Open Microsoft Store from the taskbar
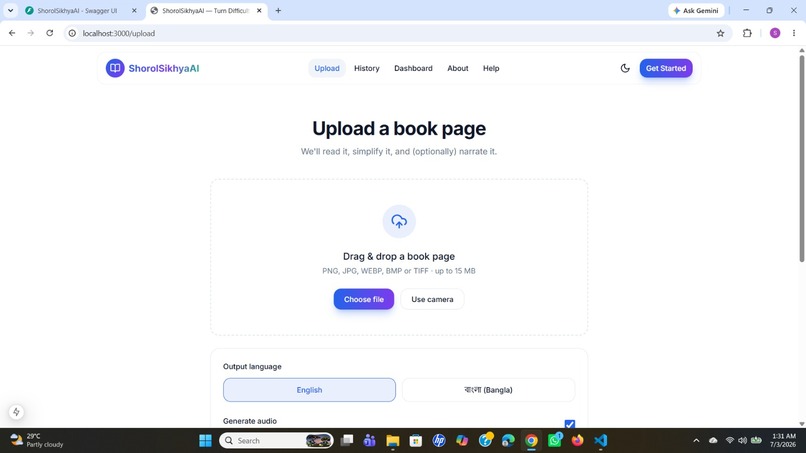 (x=416, y=441)
